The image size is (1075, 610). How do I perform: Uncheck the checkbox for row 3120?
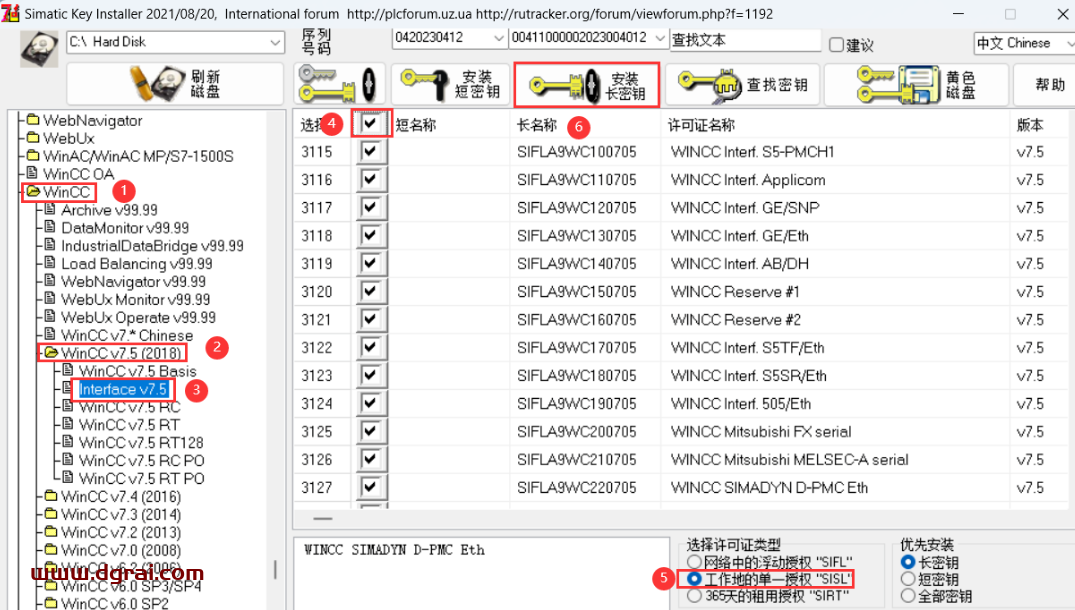coord(372,292)
